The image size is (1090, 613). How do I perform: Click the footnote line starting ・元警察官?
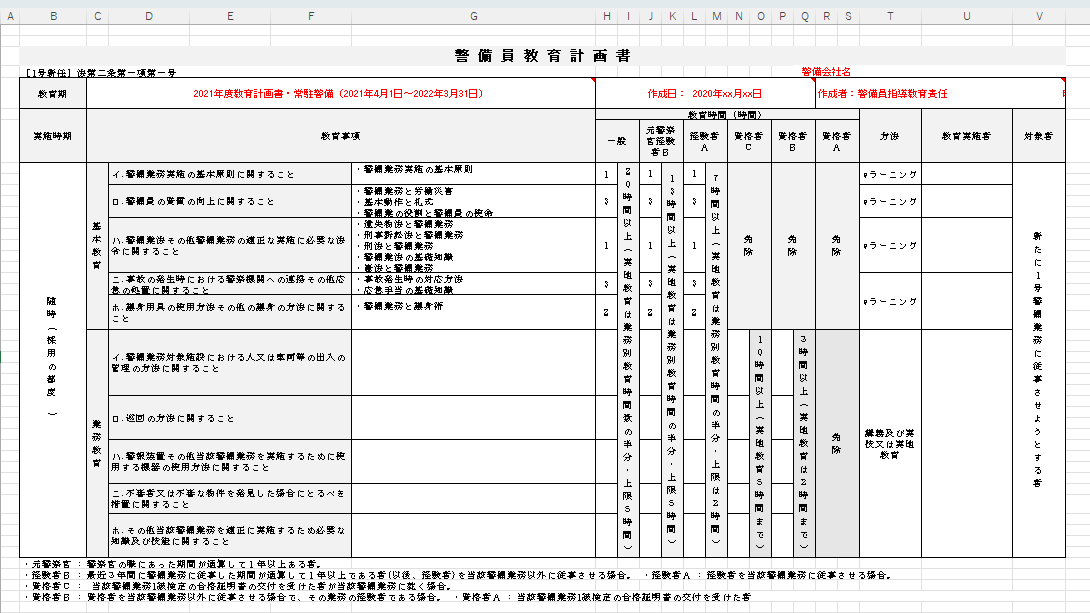[172, 564]
